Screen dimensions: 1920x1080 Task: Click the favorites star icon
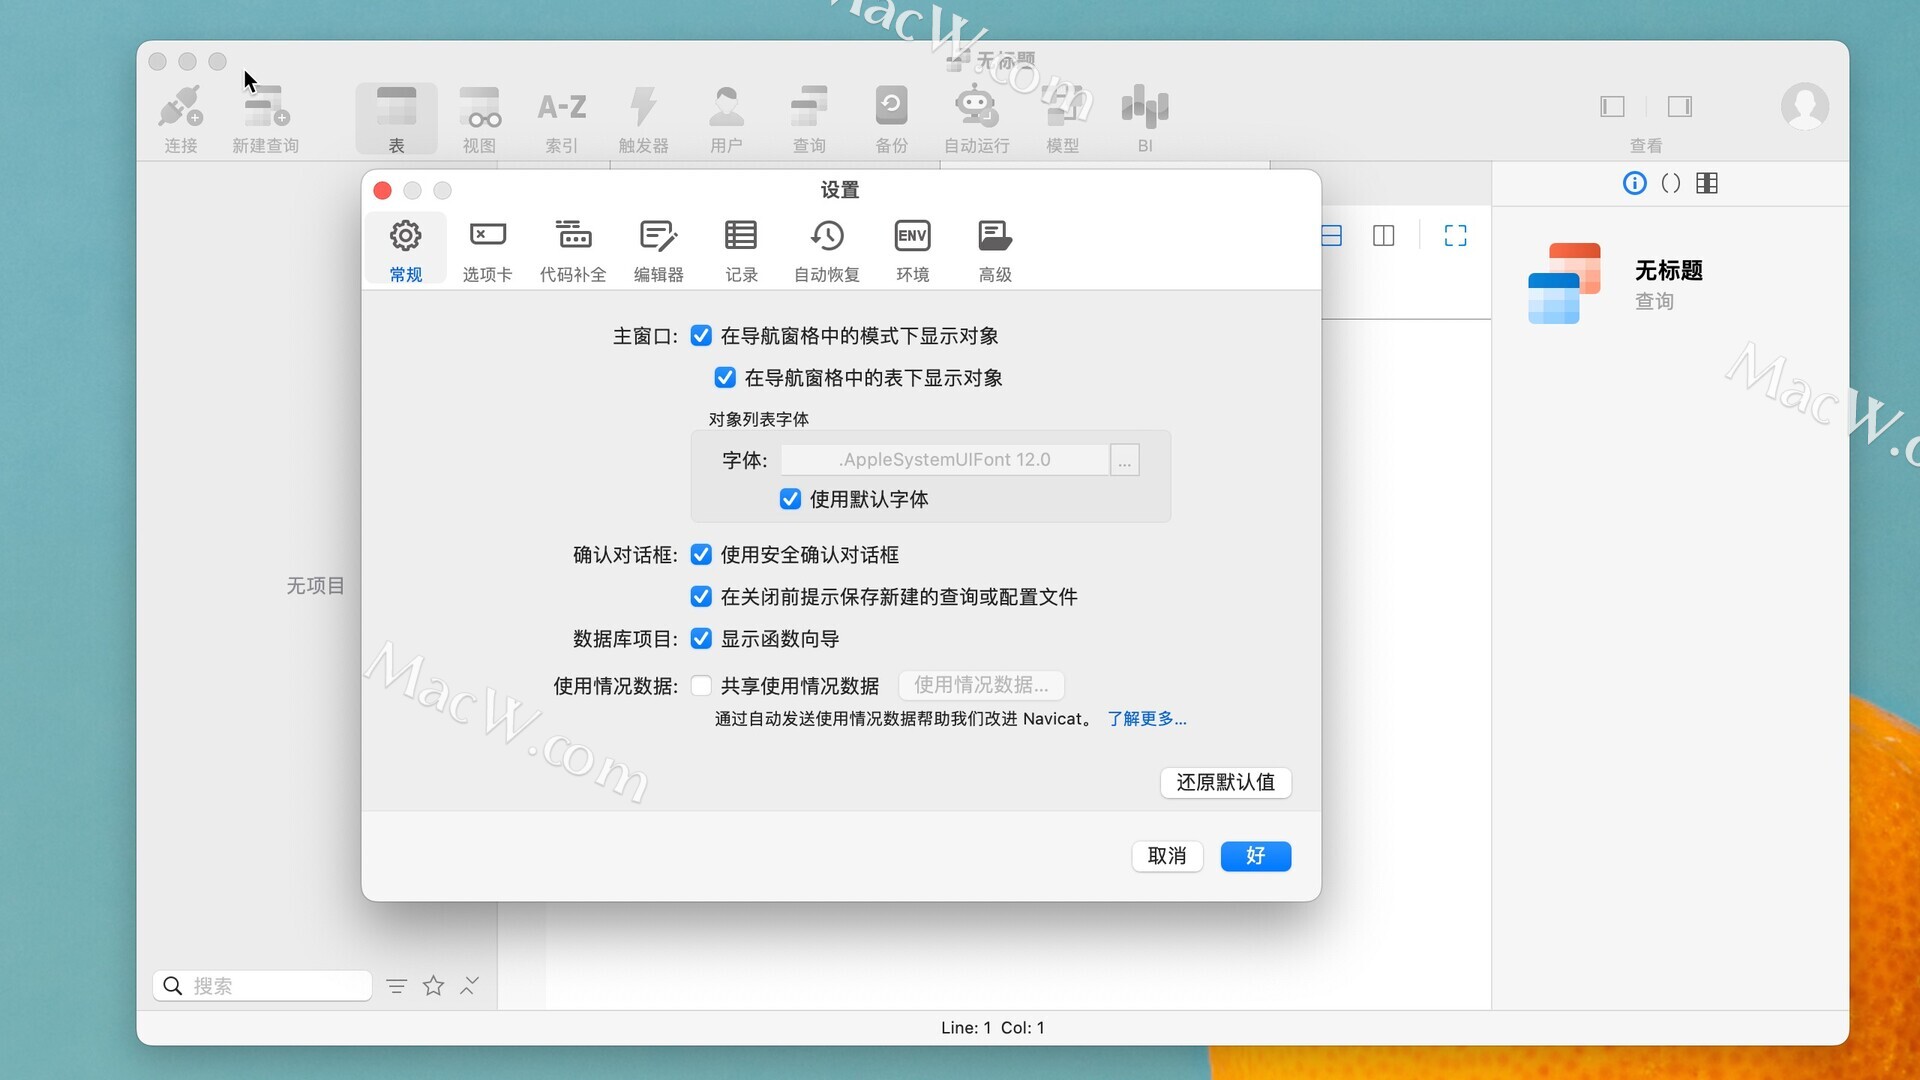433,986
